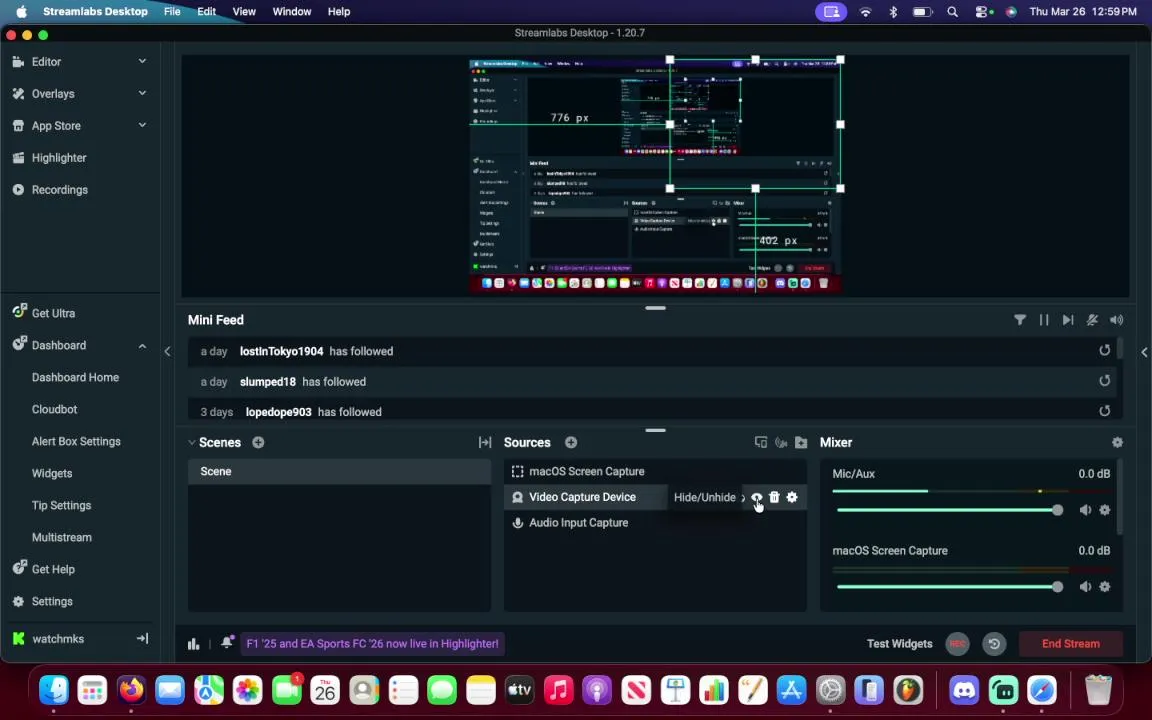
Task: Delete the Video Capture Device source
Action: coord(774,497)
